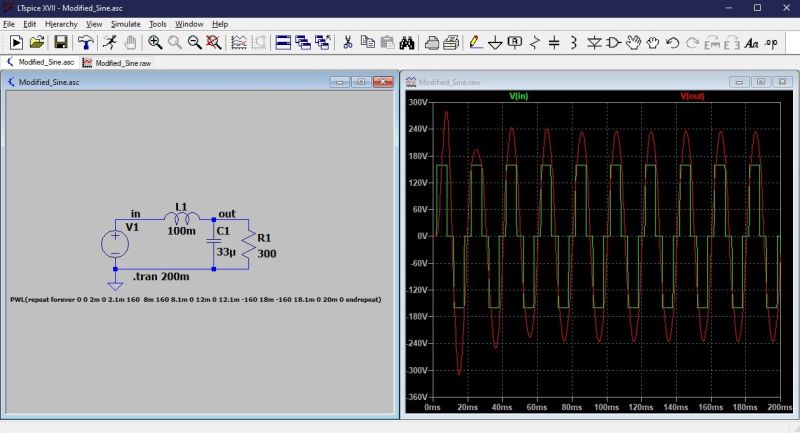Screen dimensions: 800x433
Task: Click the Halt hand icon
Action: point(131,43)
